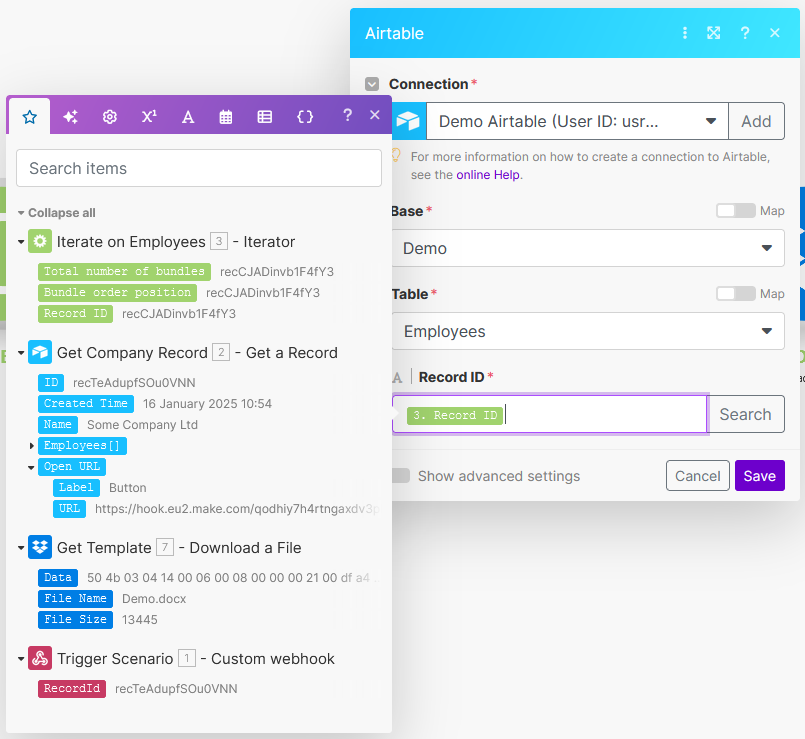Image resolution: width=805 pixels, height=739 pixels.
Task: Collapse the Trigger Scenario group
Action: point(21,659)
